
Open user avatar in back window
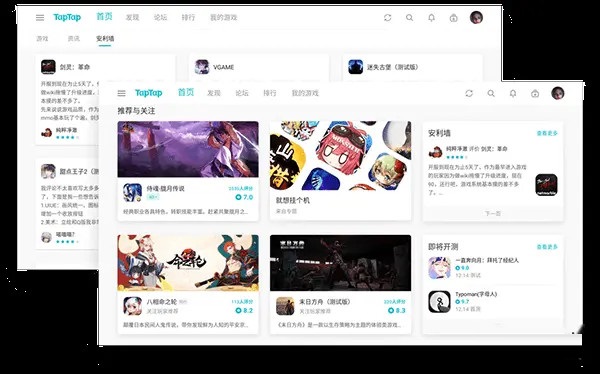click(x=476, y=18)
